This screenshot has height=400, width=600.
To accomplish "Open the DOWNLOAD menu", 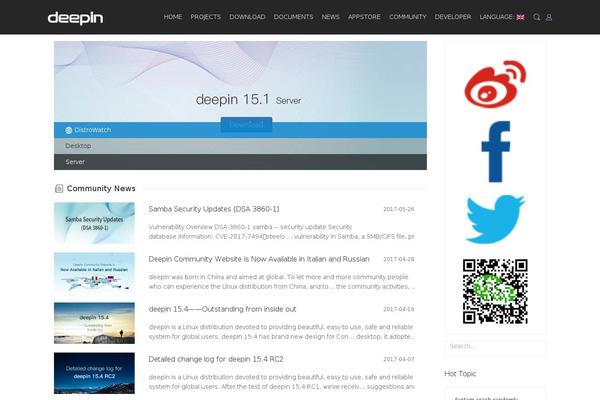I will (247, 17).
